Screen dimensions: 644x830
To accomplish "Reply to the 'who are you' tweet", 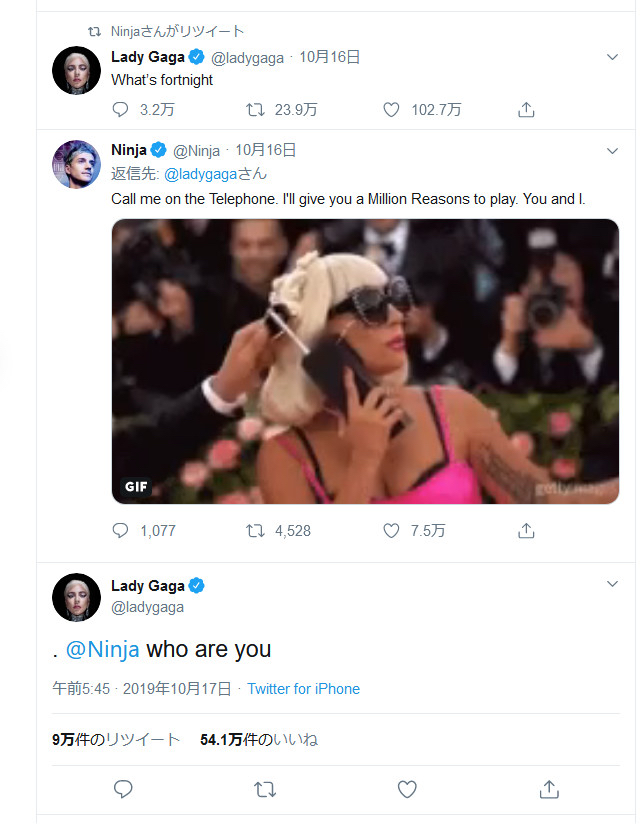I will click(123, 790).
